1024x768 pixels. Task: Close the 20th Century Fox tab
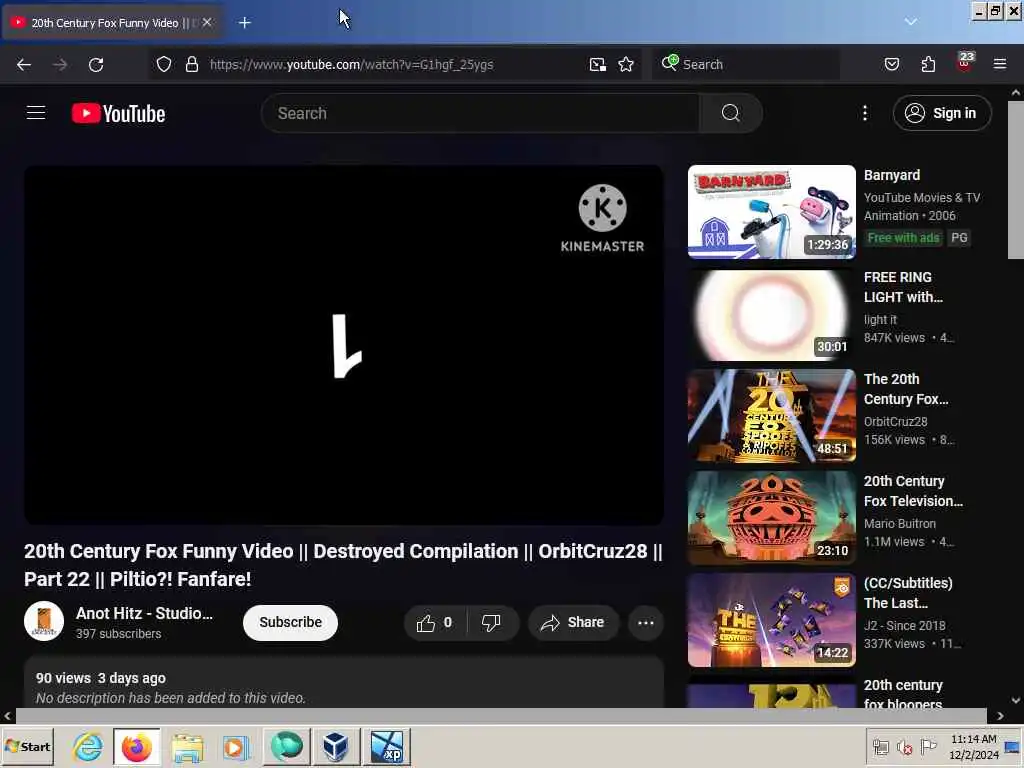click(207, 22)
